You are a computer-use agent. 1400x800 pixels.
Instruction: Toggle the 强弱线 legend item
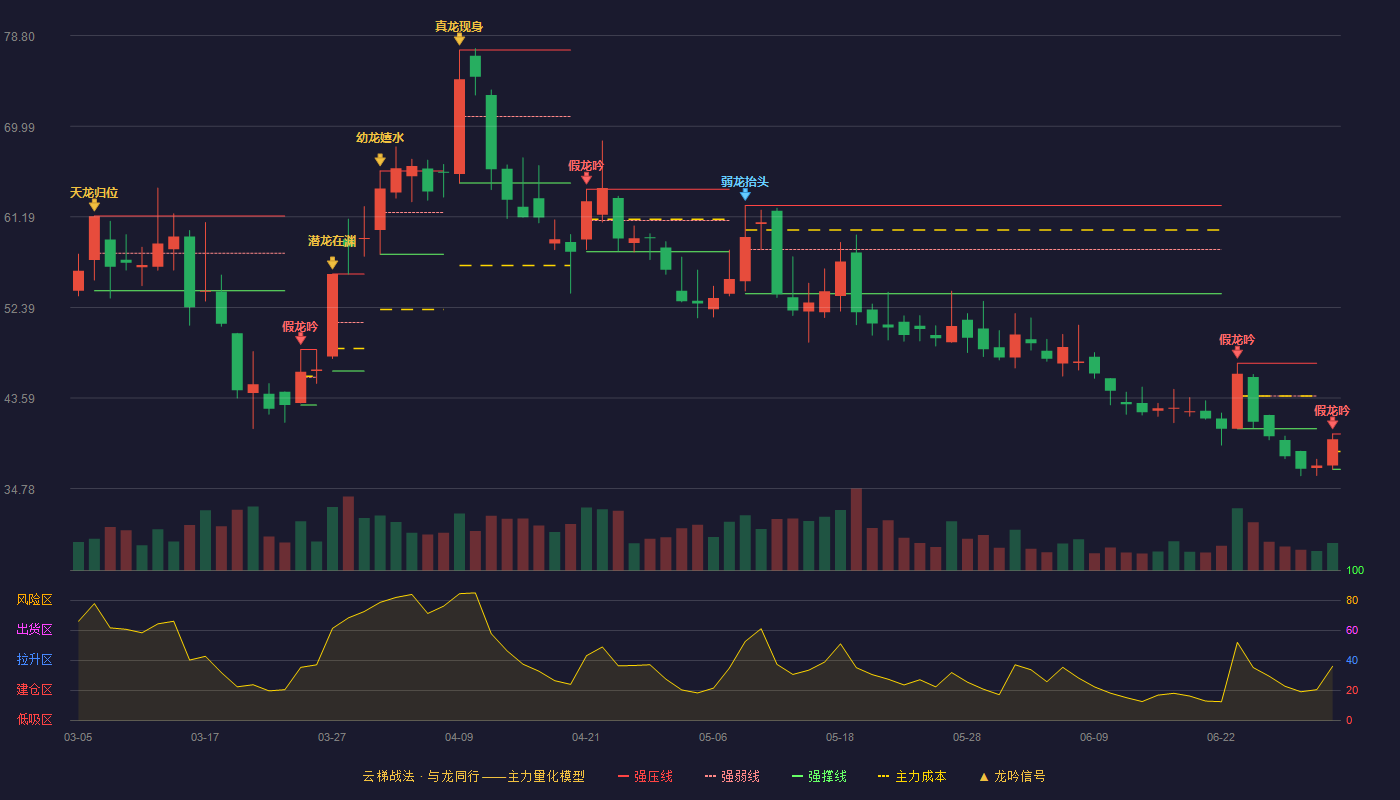pyautogui.click(x=732, y=776)
